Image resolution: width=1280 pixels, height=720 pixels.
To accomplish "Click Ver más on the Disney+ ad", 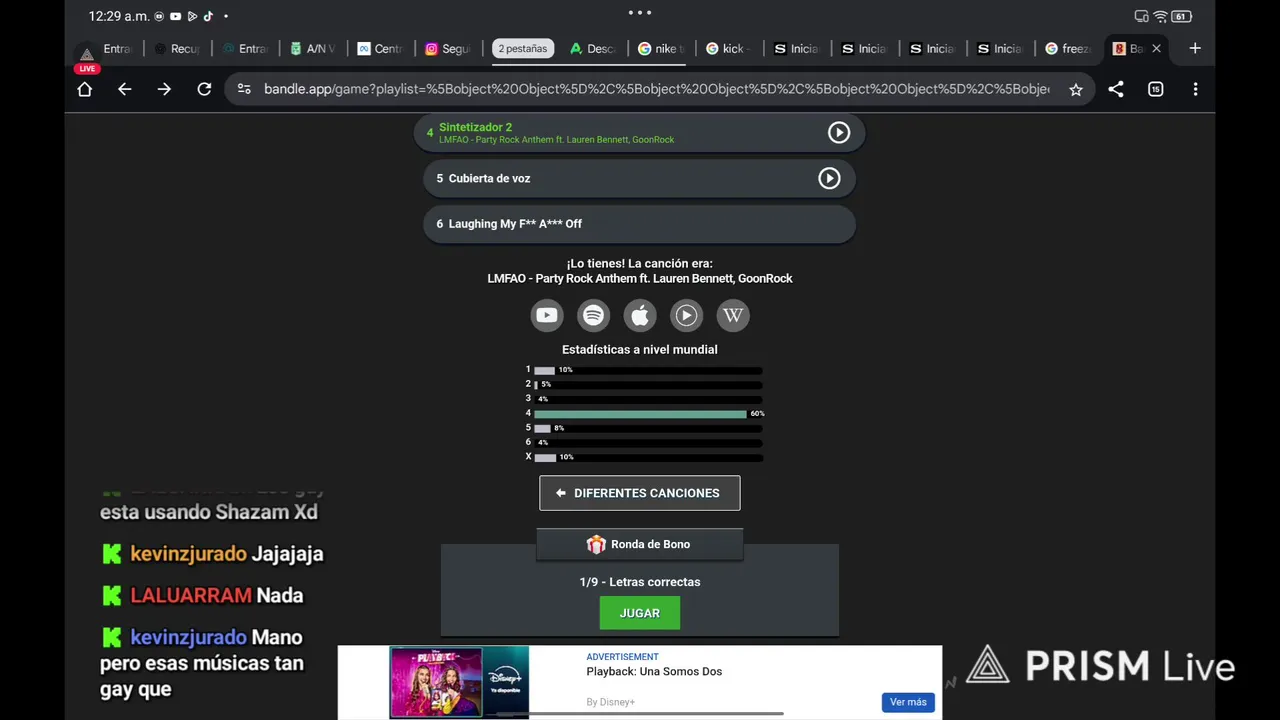I will tap(908, 702).
